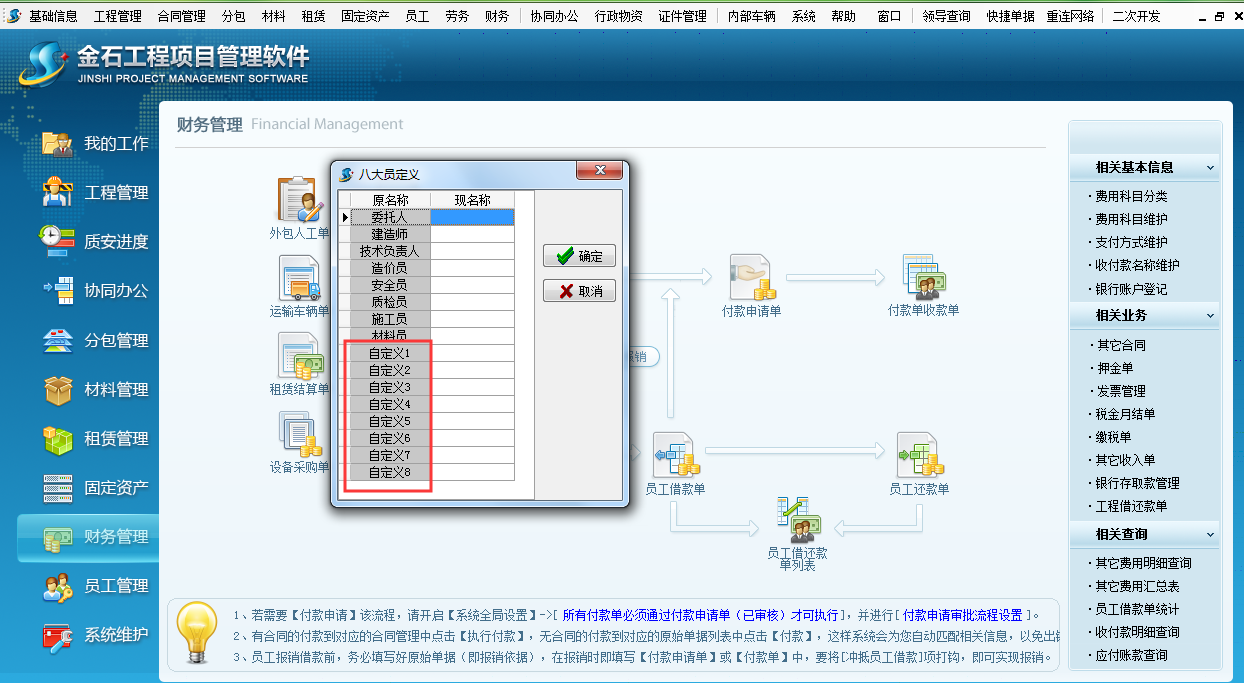Screen dimensions: 1244x683
Task: Click 现名称 cell for 建造师 row
Action: [472, 234]
